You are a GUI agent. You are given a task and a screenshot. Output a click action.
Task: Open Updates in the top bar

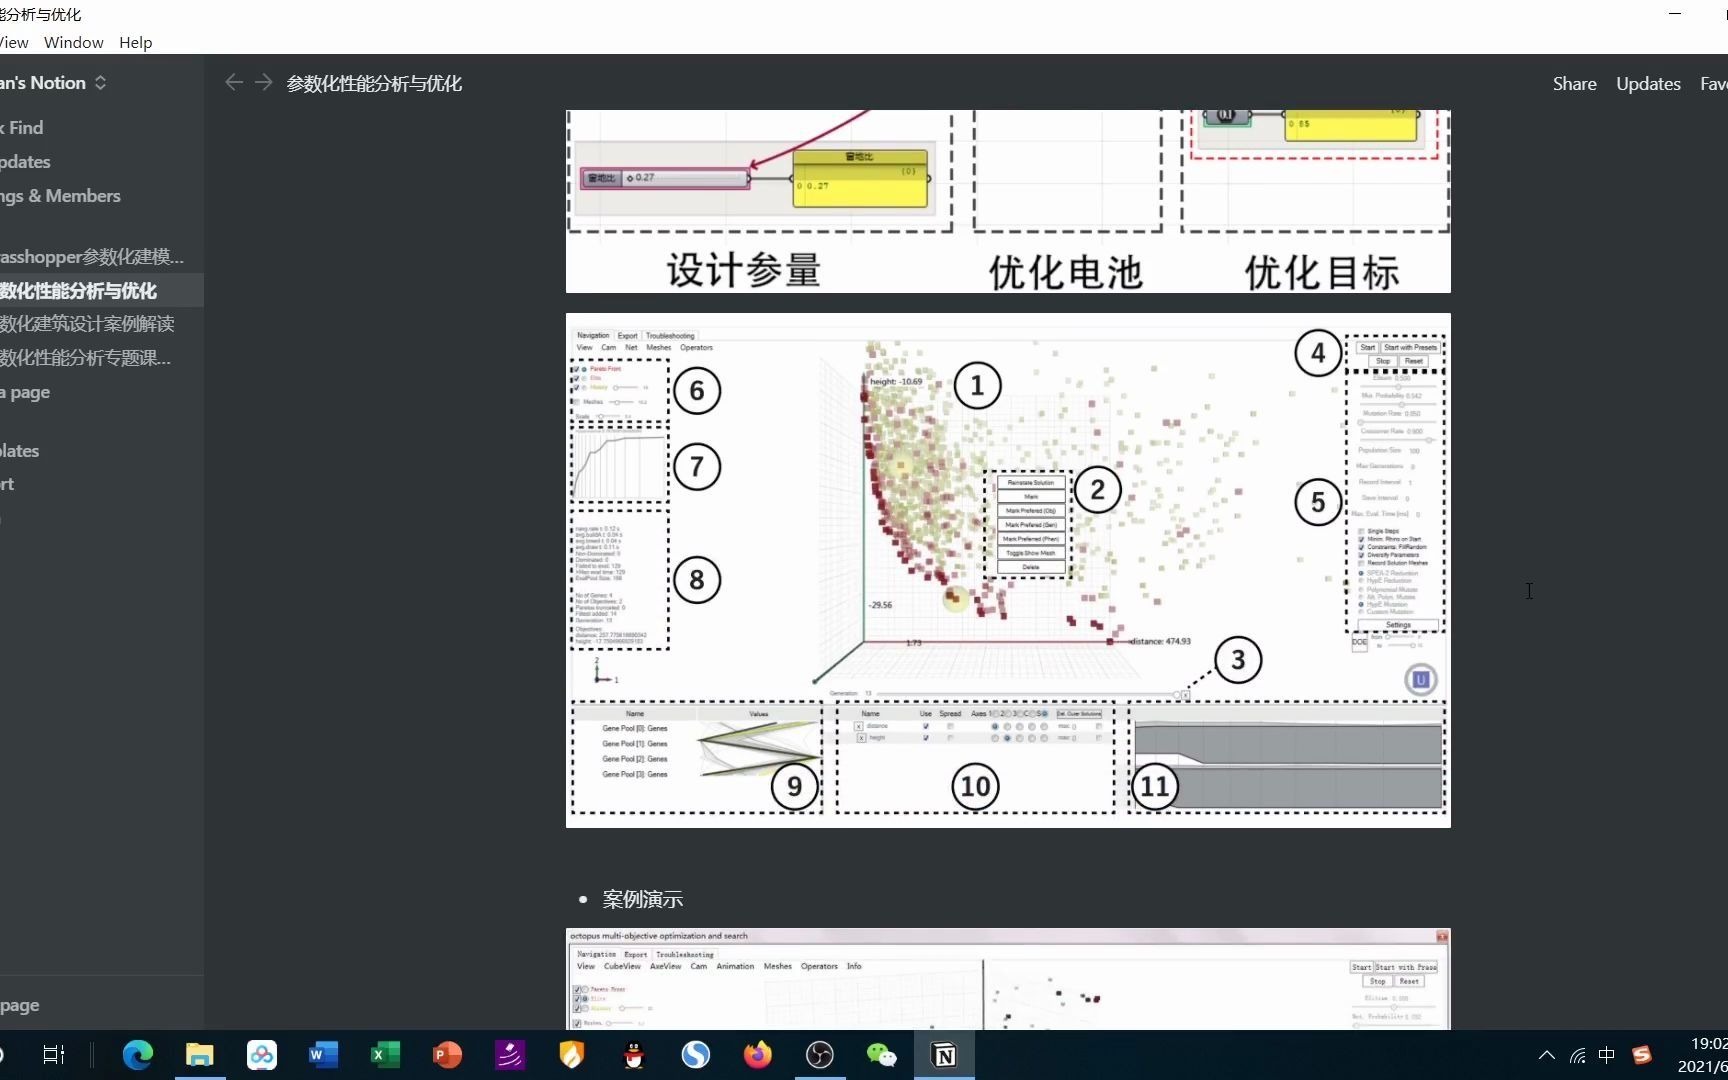1648,84
